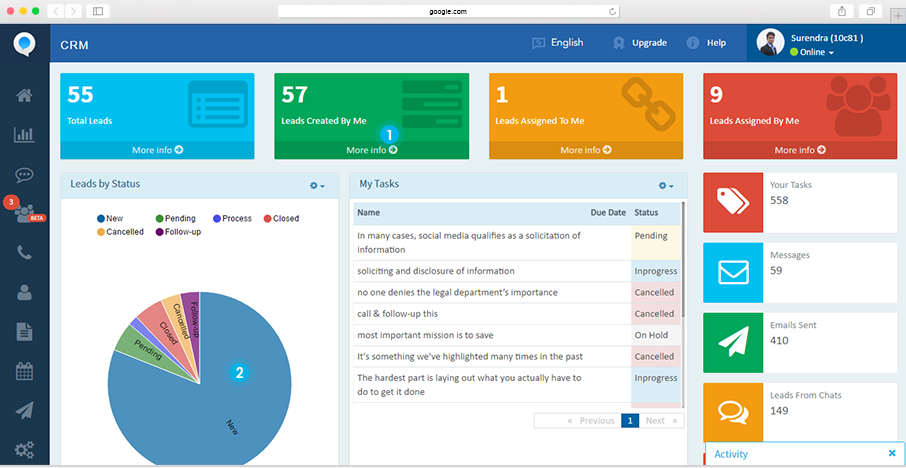This screenshot has width=906, height=468.
Task: Open the chat bubble sidebar icon
Action: coord(24,174)
